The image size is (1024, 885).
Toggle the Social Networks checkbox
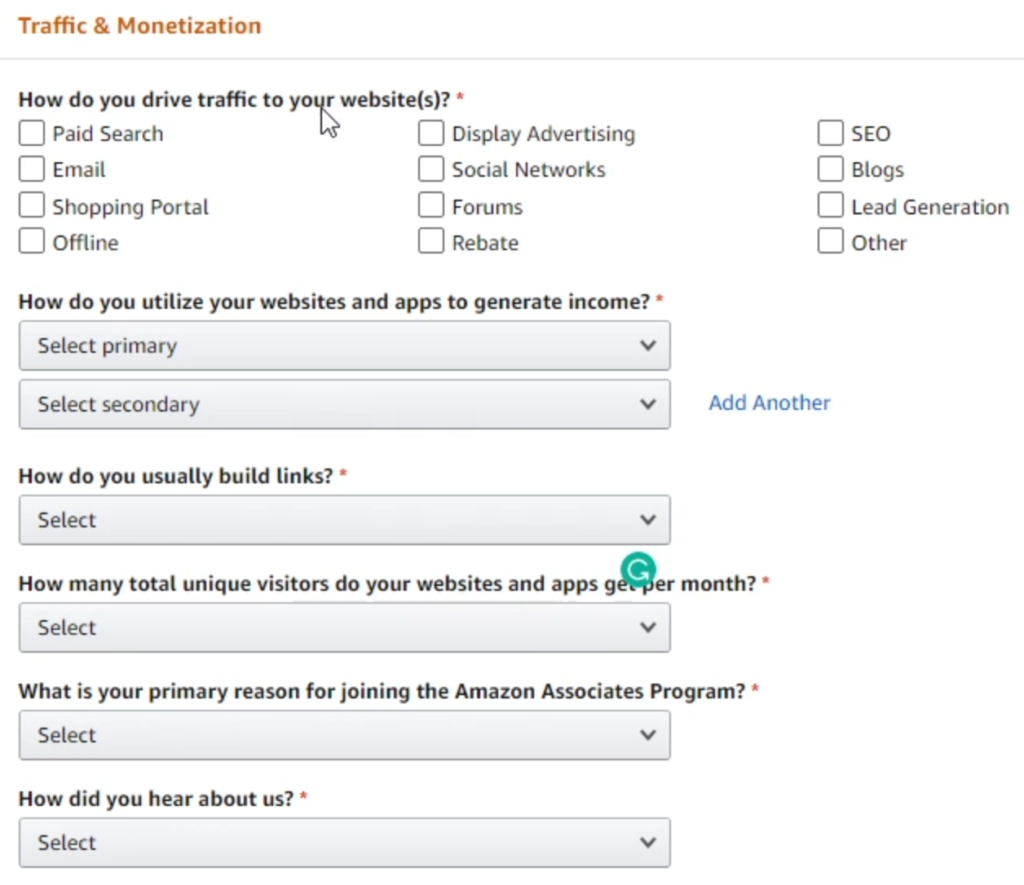[x=431, y=170]
